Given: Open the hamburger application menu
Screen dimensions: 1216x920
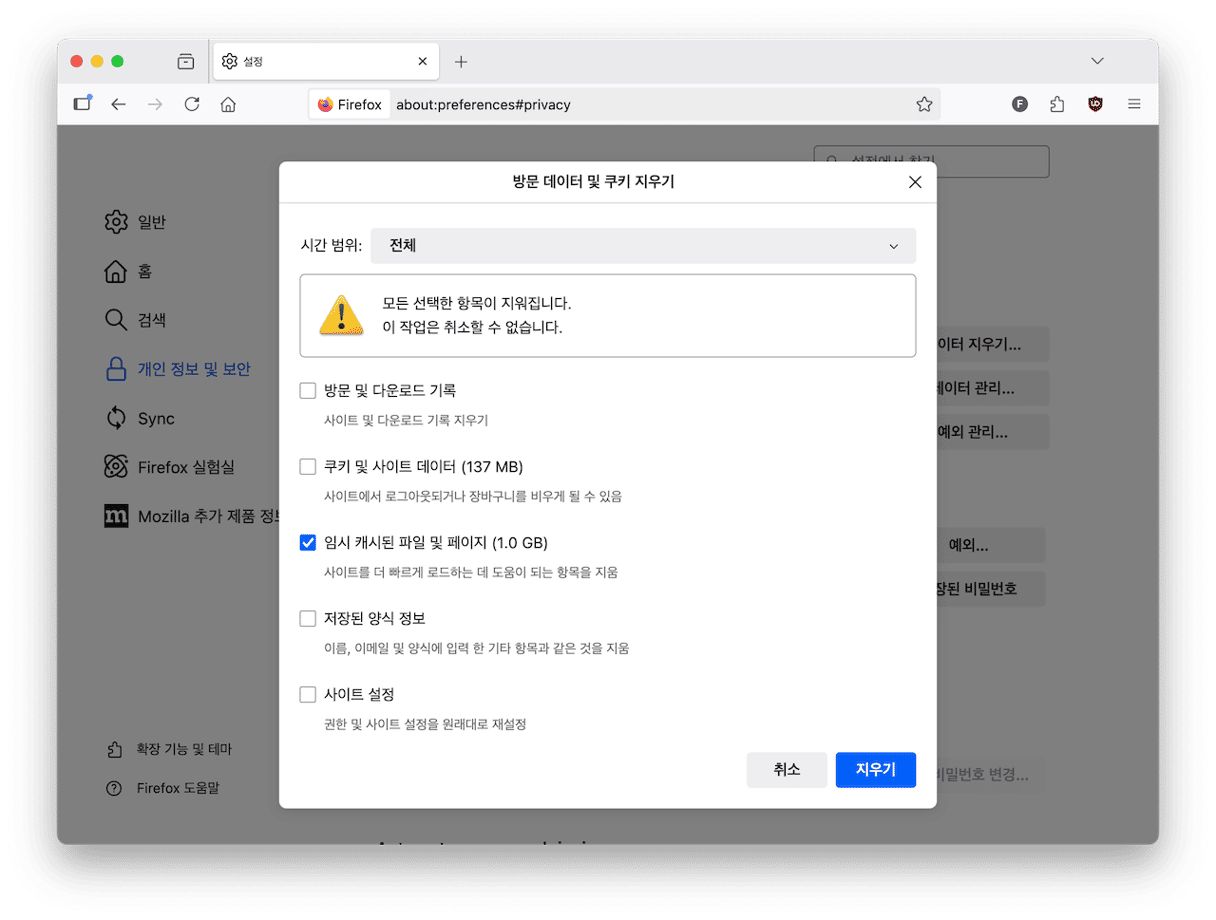Looking at the screenshot, I should point(1134,104).
